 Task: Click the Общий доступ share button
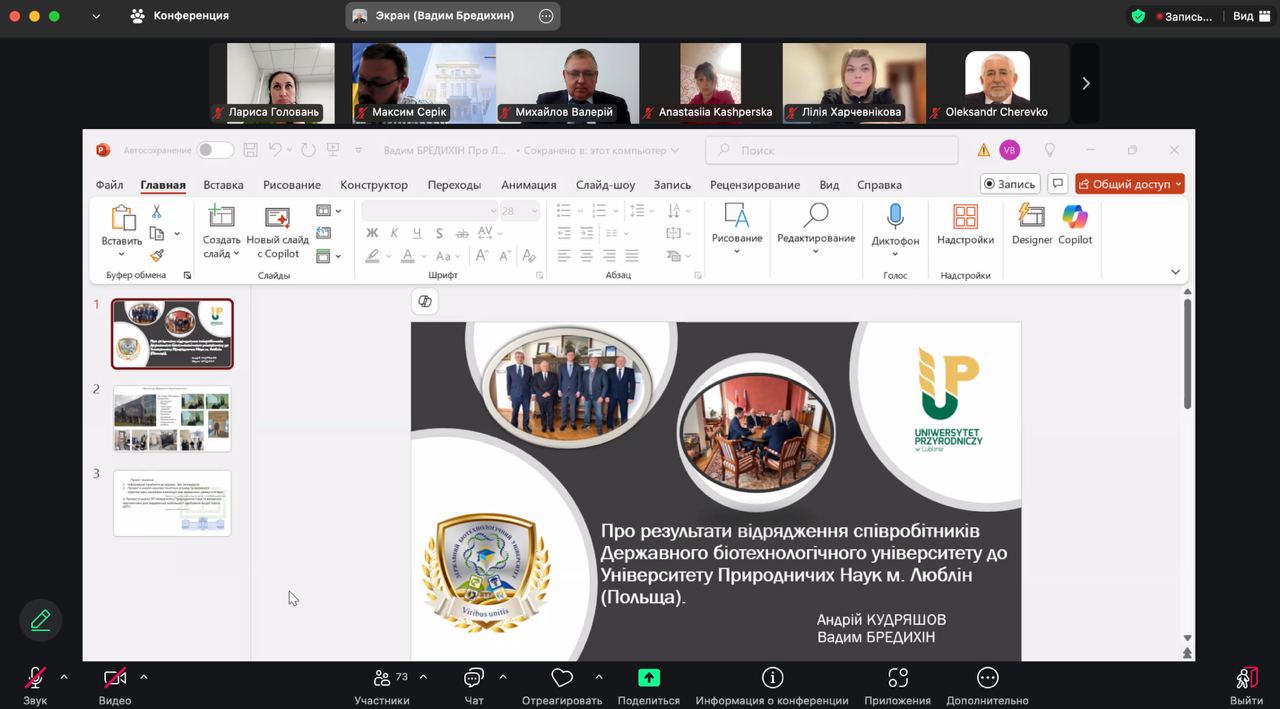pos(1130,184)
